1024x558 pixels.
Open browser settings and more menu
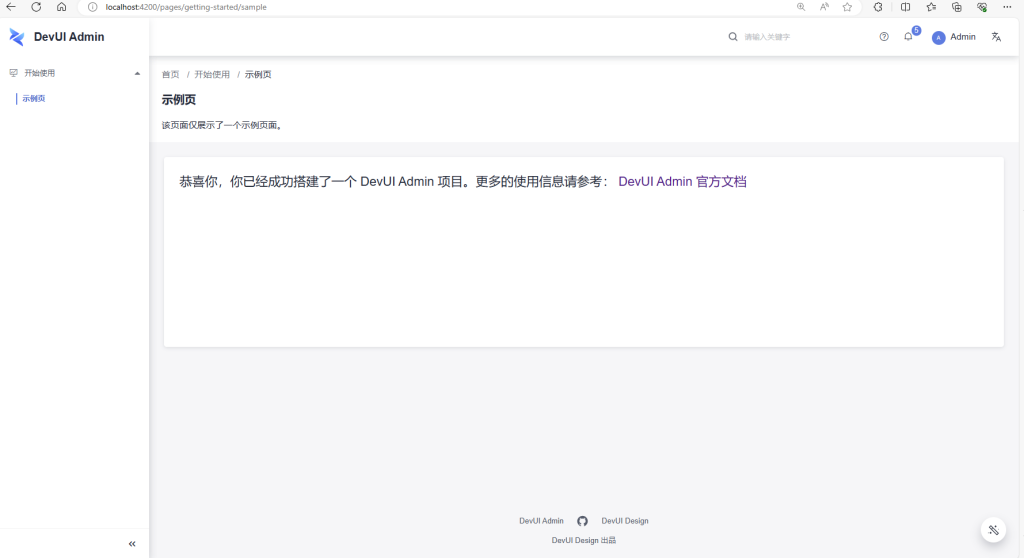tap(1007, 7)
